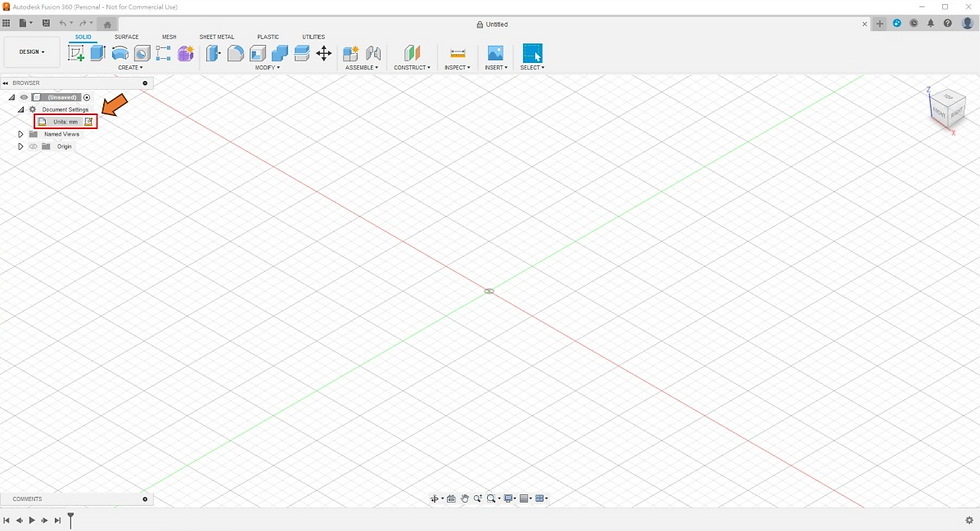Viewport: 980px width, 531px height.
Task: Open the INSPECT dropdown menu
Action: [458, 67]
